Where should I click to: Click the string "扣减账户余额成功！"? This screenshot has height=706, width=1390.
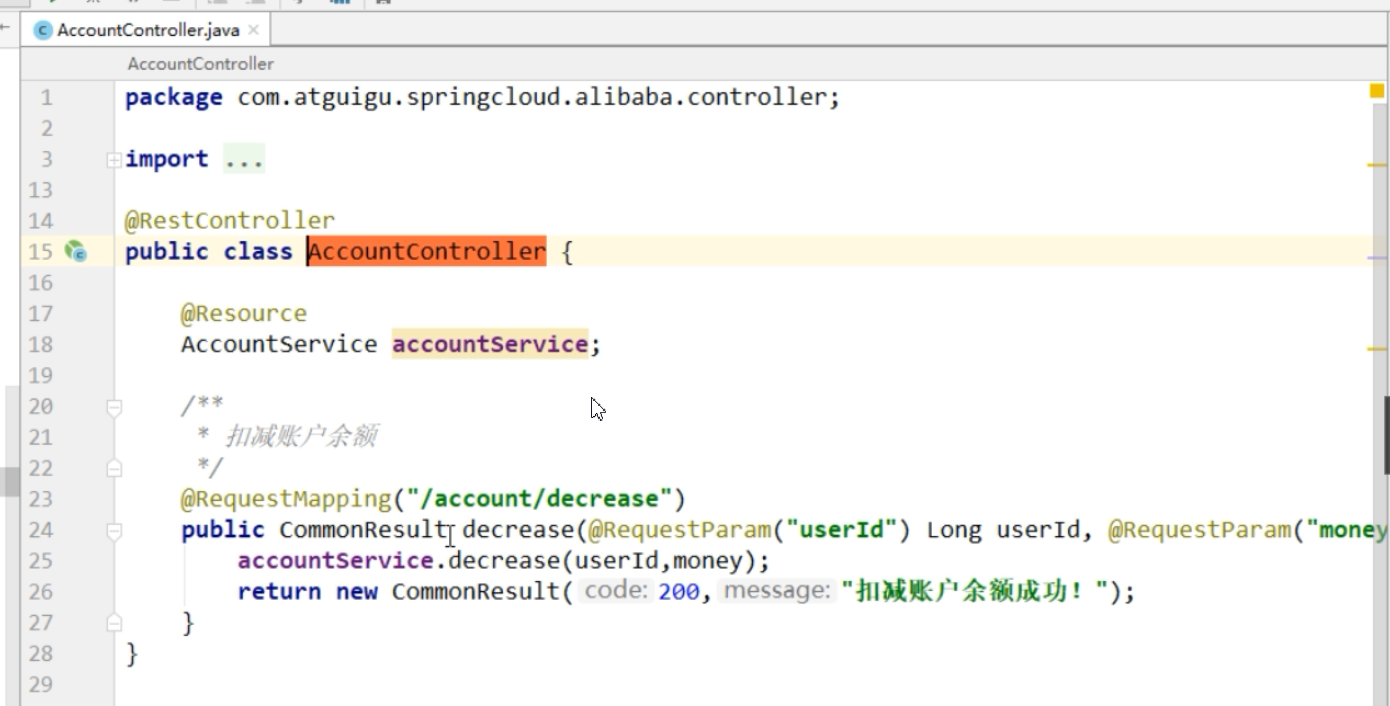976,592
